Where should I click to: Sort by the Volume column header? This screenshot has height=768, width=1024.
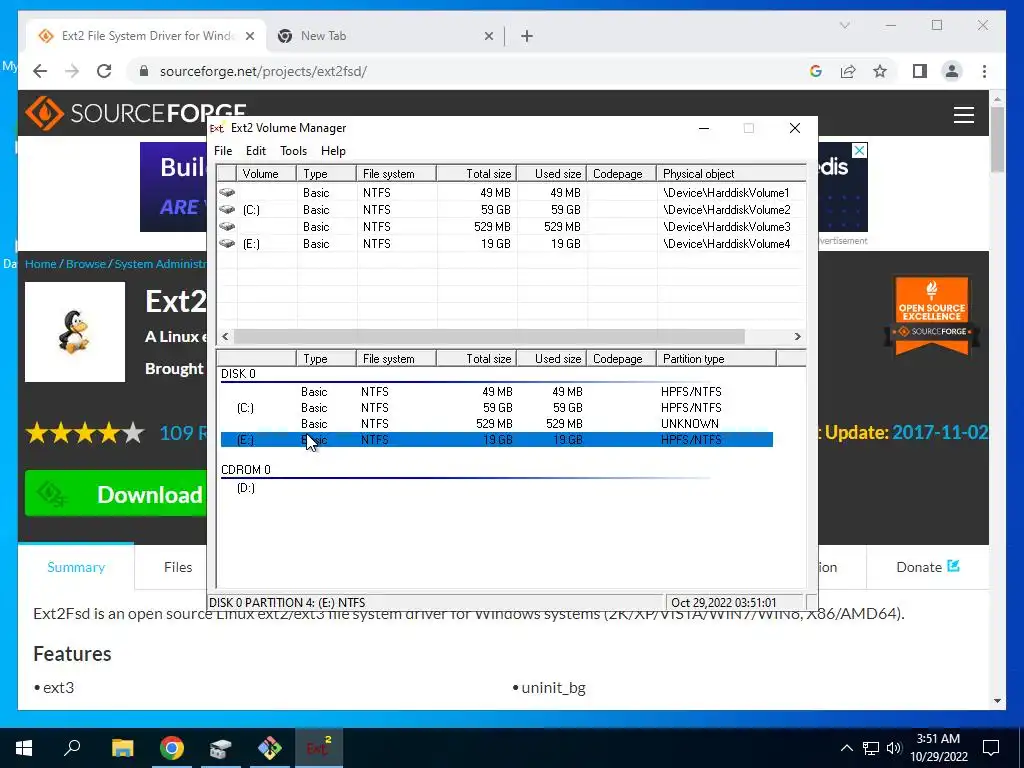coord(267,174)
